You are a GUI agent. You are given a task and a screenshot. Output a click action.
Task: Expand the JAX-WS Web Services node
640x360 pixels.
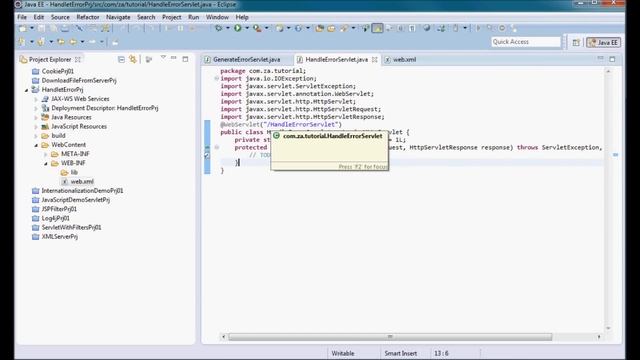pos(36,99)
